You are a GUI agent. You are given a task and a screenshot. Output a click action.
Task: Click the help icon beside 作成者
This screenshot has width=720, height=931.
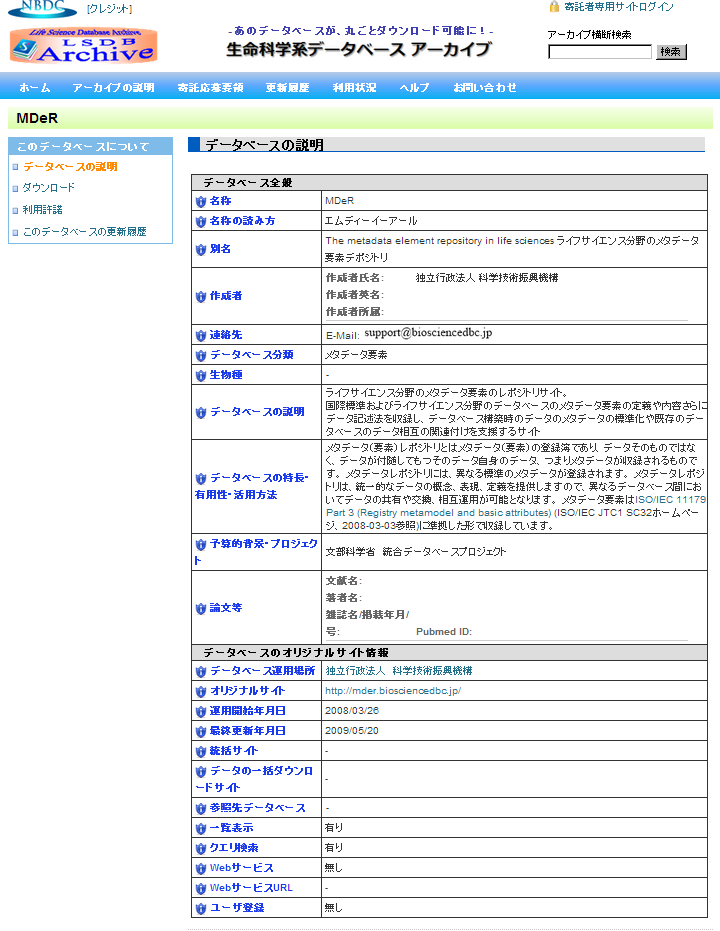tap(201, 296)
